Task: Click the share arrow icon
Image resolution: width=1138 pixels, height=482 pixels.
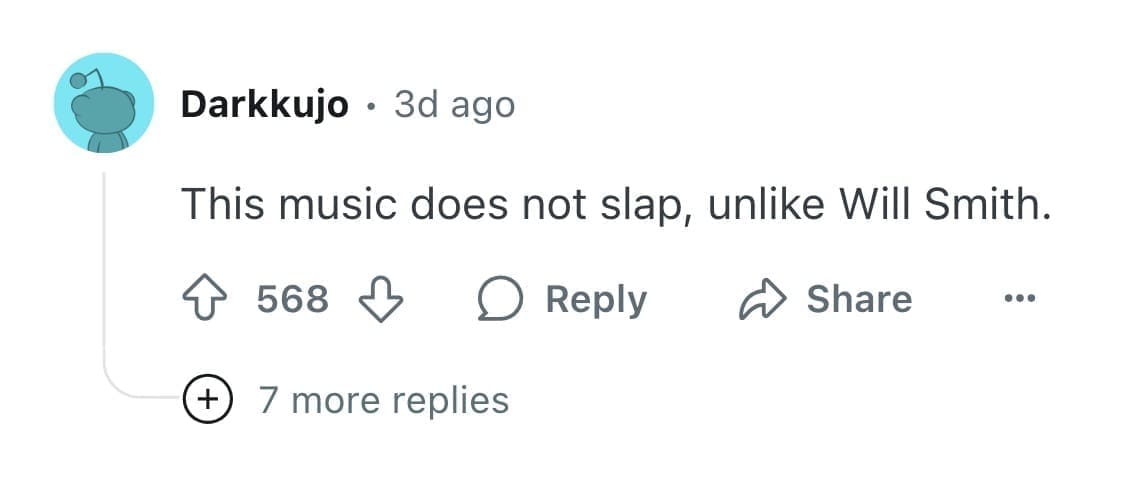Action: (761, 300)
